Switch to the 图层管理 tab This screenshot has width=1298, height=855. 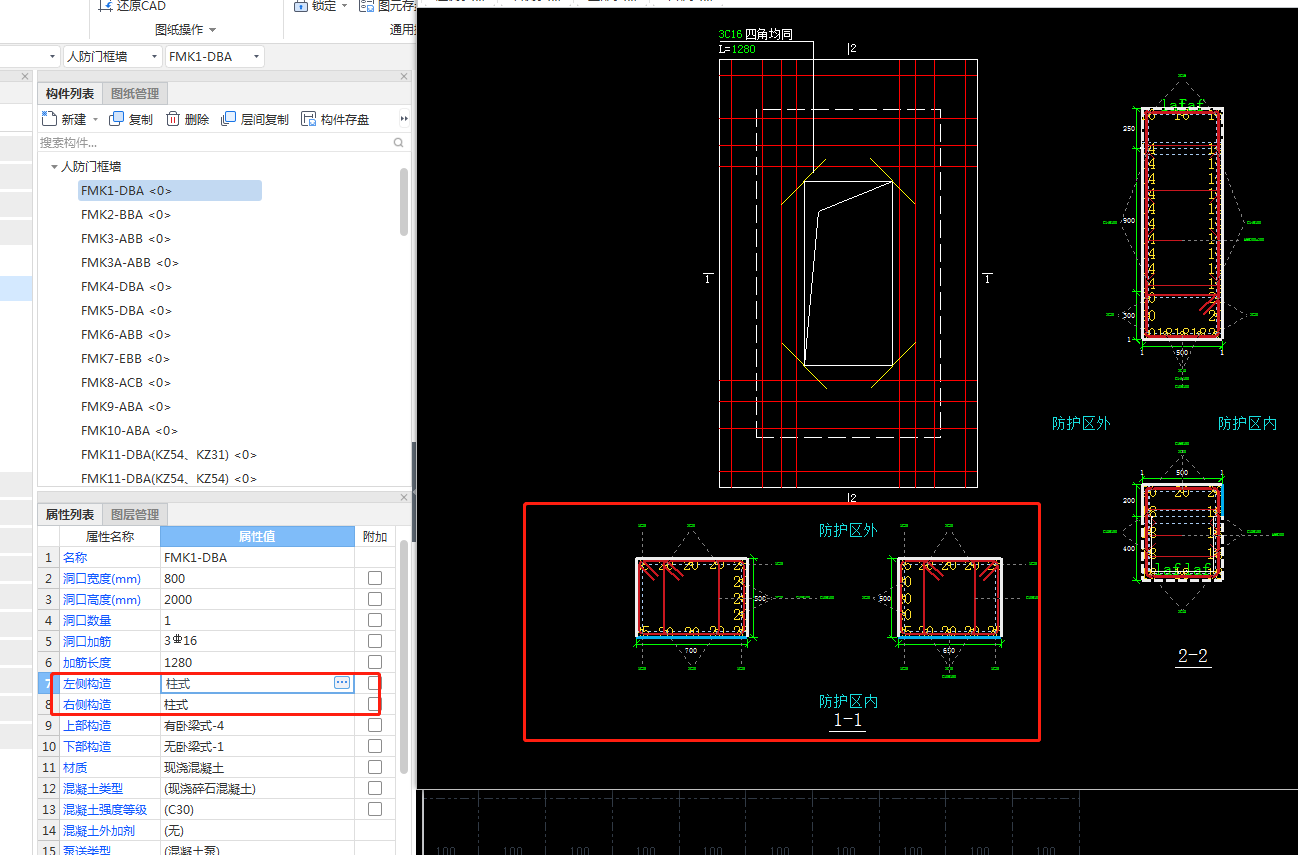135,515
